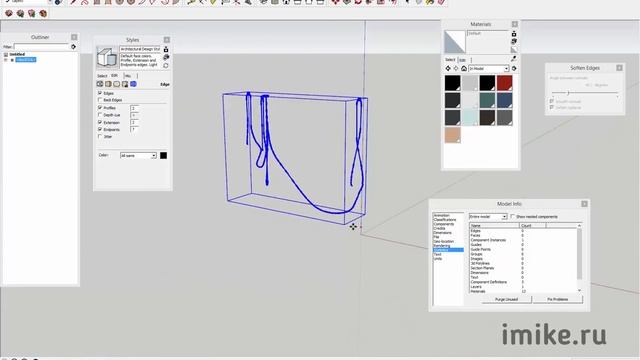
Task: Pick the Sample Paint eyedropper in Materials
Action: tap(513, 60)
